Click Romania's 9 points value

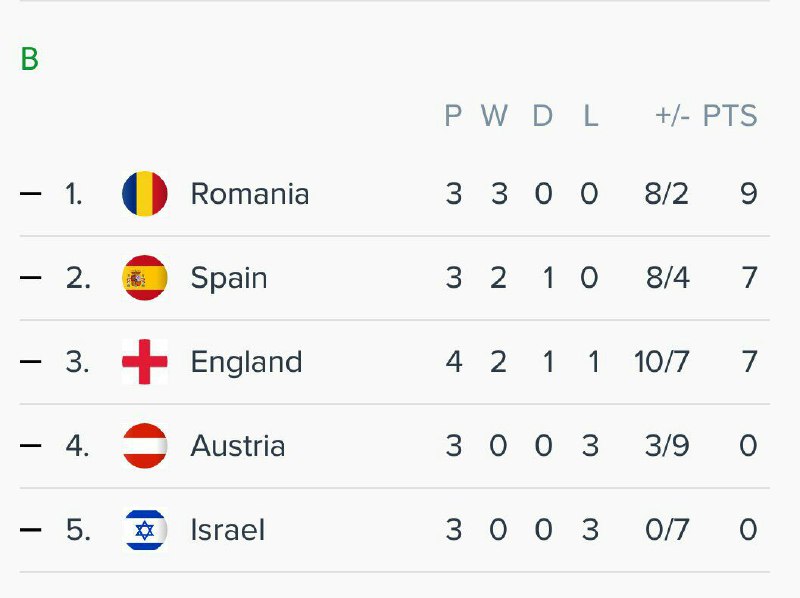pyautogui.click(x=748, y=194)
